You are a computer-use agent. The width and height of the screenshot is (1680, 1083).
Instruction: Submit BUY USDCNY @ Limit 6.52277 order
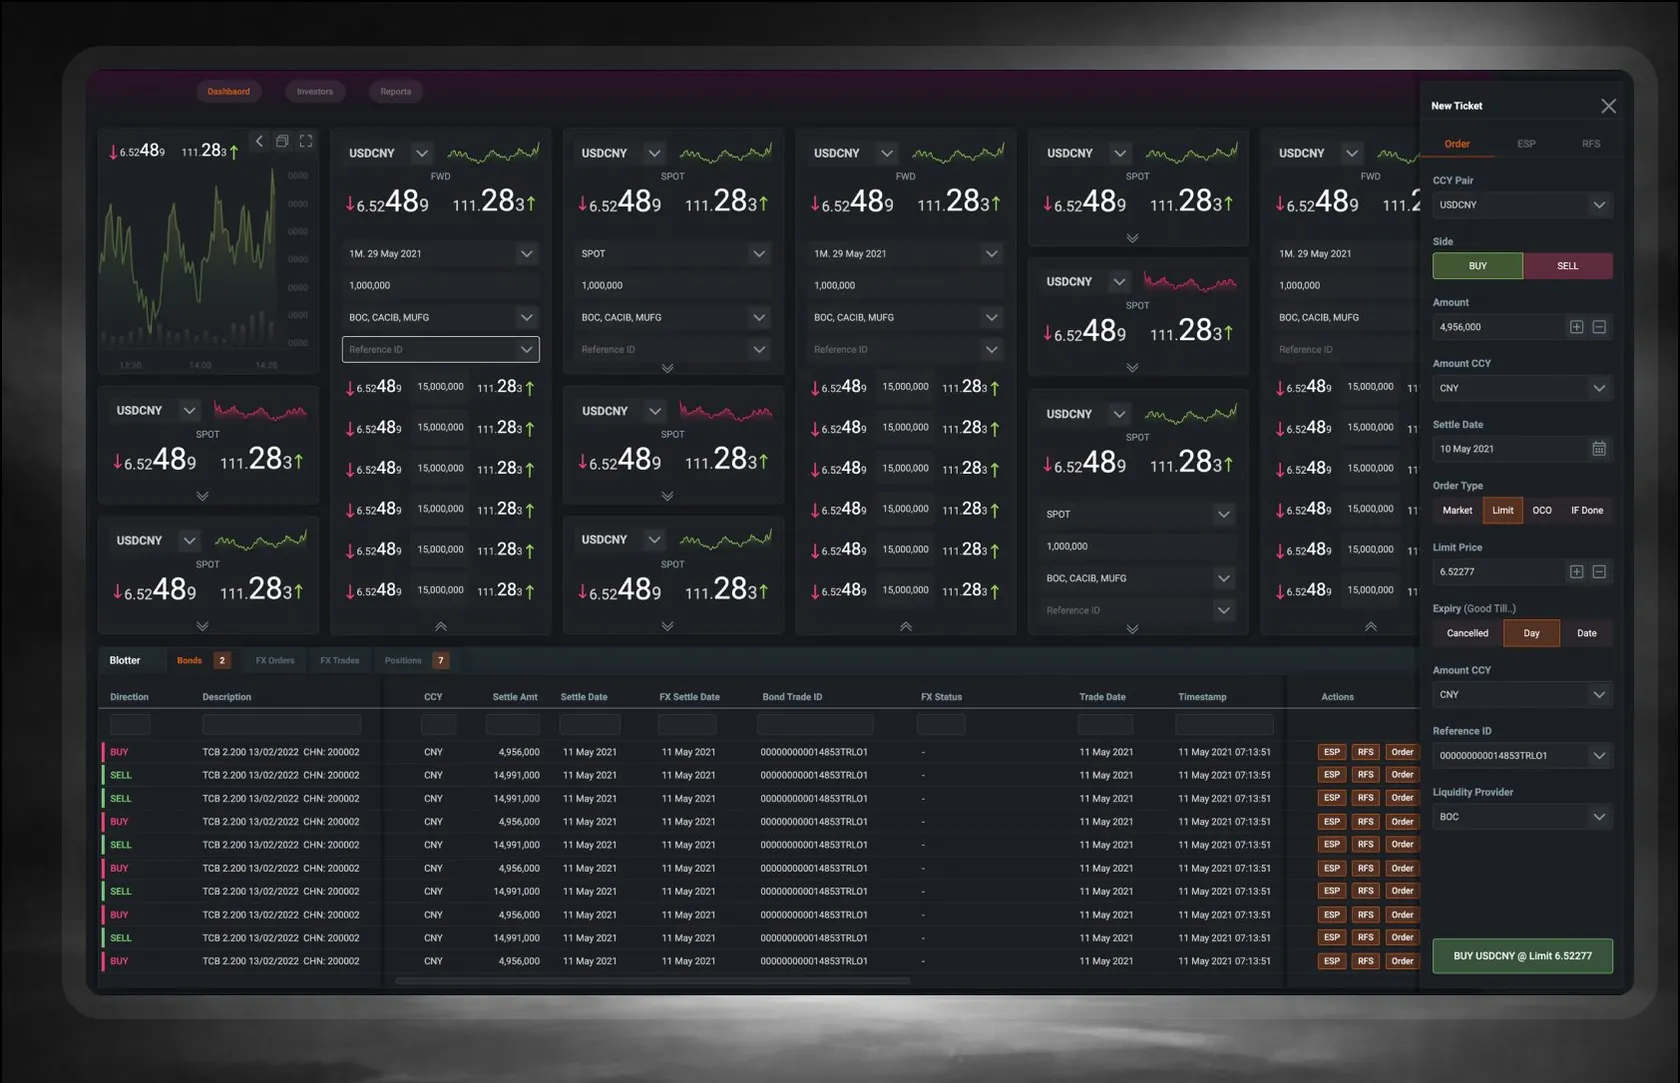[x=1522, y=956]
